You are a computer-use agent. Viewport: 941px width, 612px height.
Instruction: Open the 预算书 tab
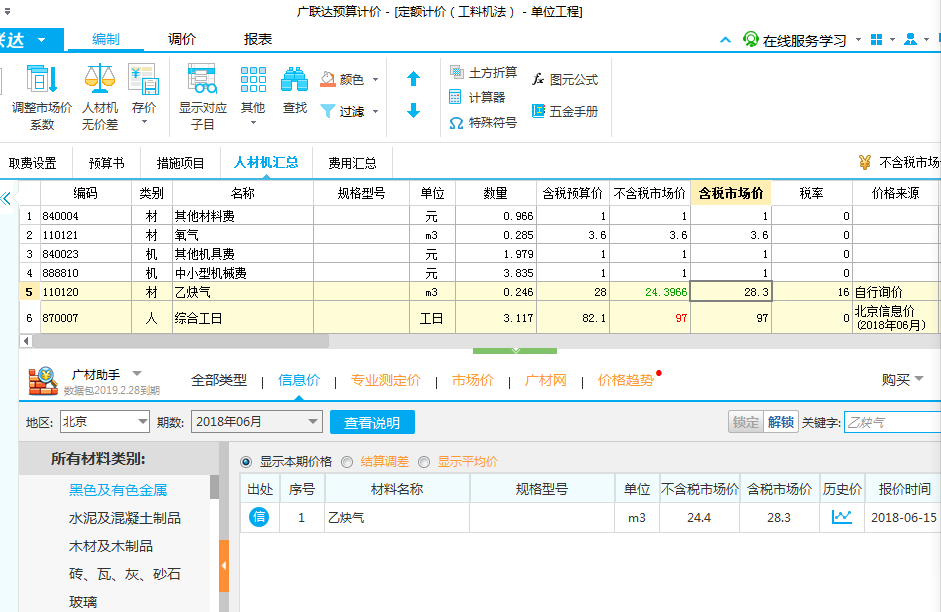coord(106,163)
